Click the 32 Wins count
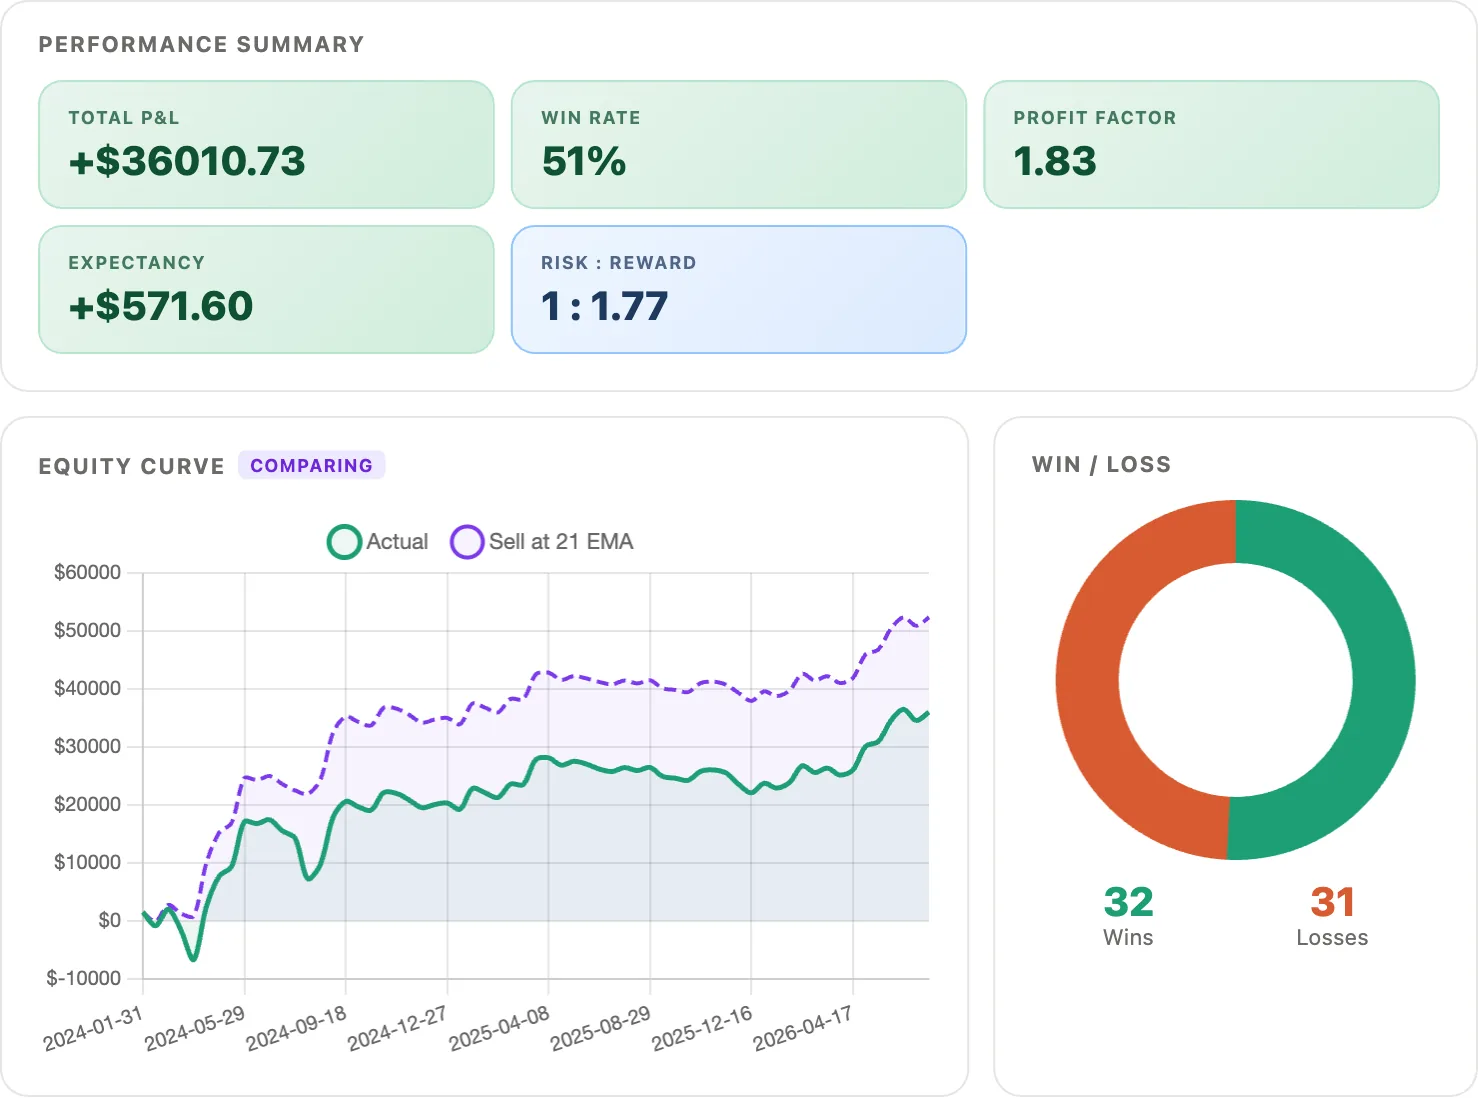Image resolution: width=1478 pixels, height=1098 pixels. (1129, 902)
